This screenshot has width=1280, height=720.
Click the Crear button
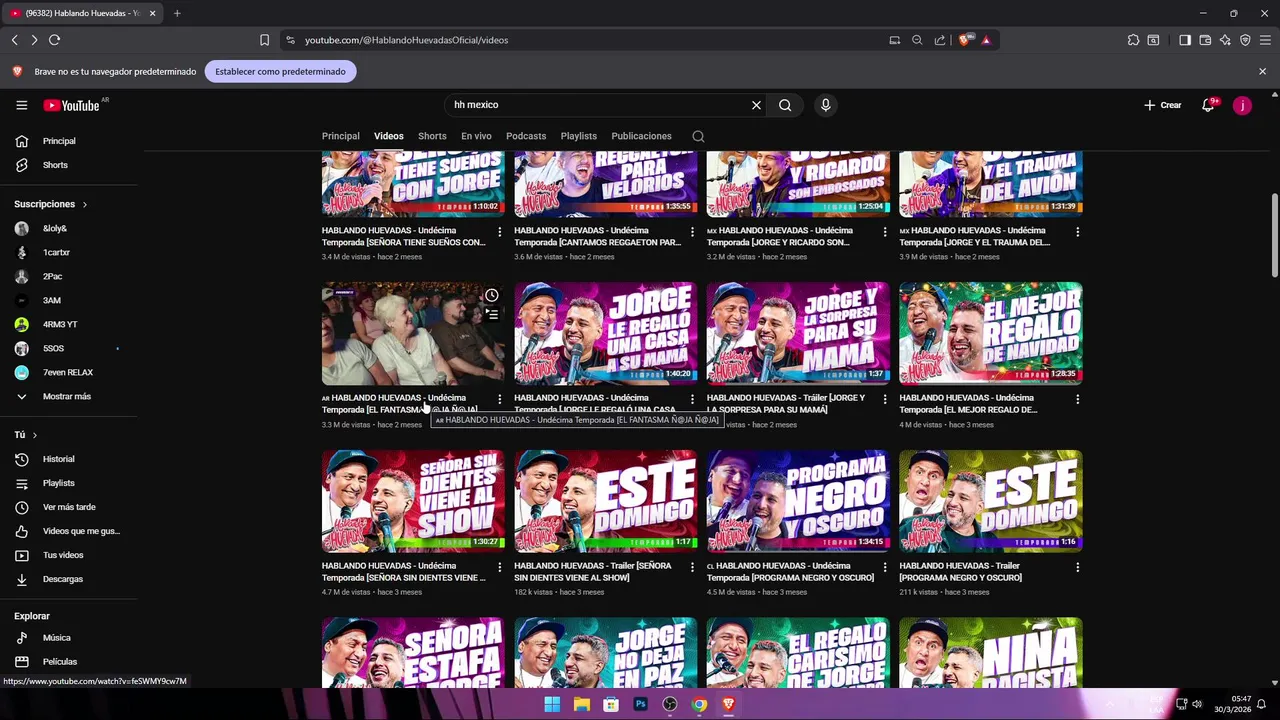[x=1163, y=105]
